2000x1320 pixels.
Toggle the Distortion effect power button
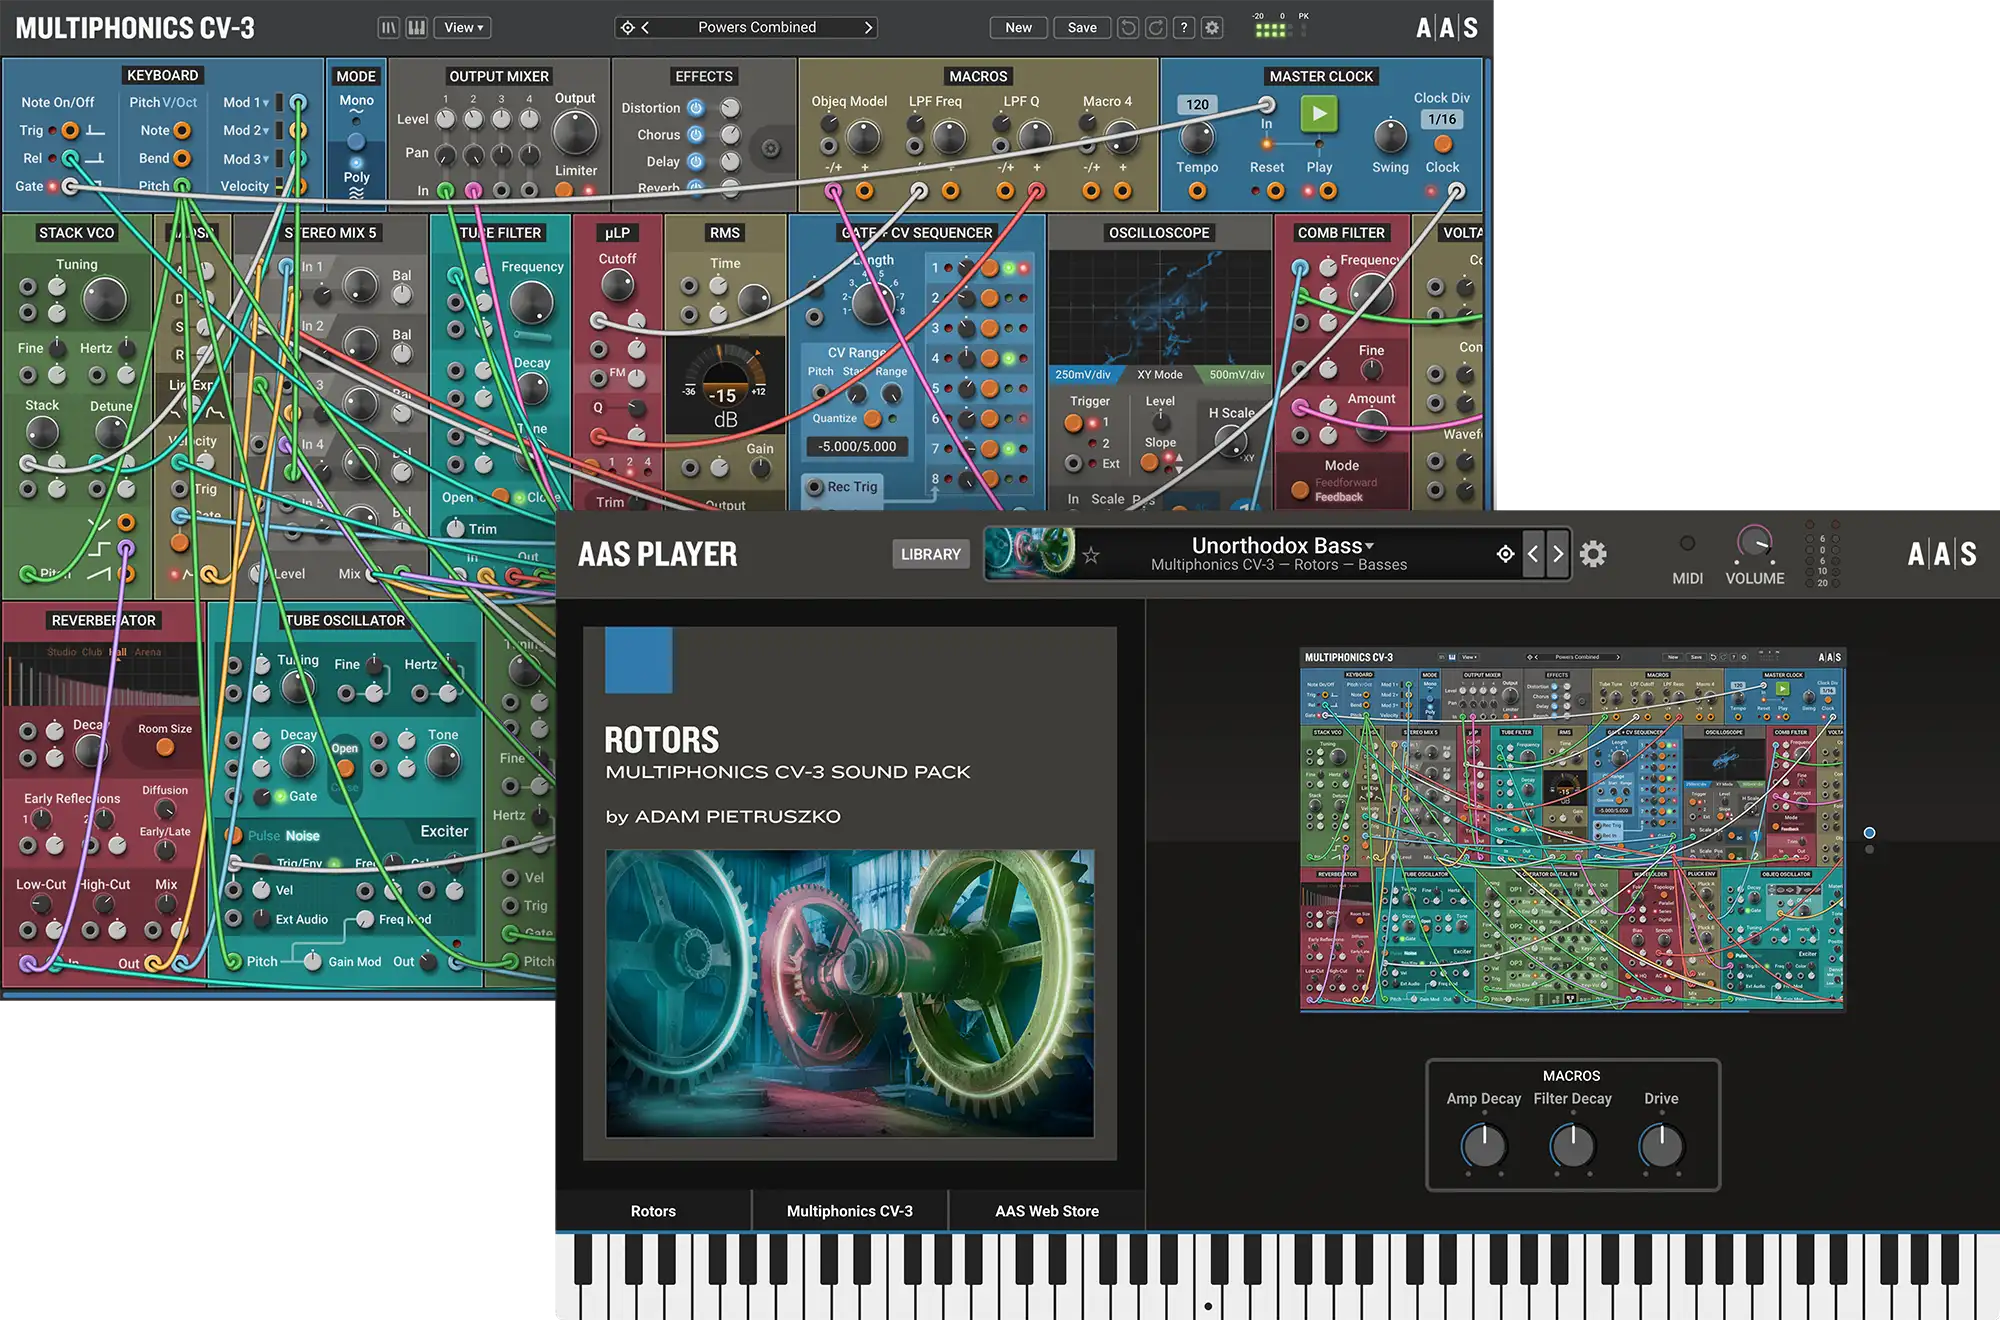tap(696, 108)
